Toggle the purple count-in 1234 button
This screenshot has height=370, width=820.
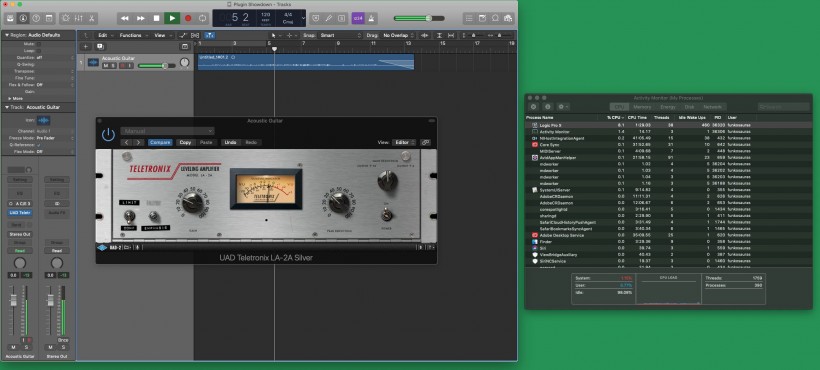[358, 18]
